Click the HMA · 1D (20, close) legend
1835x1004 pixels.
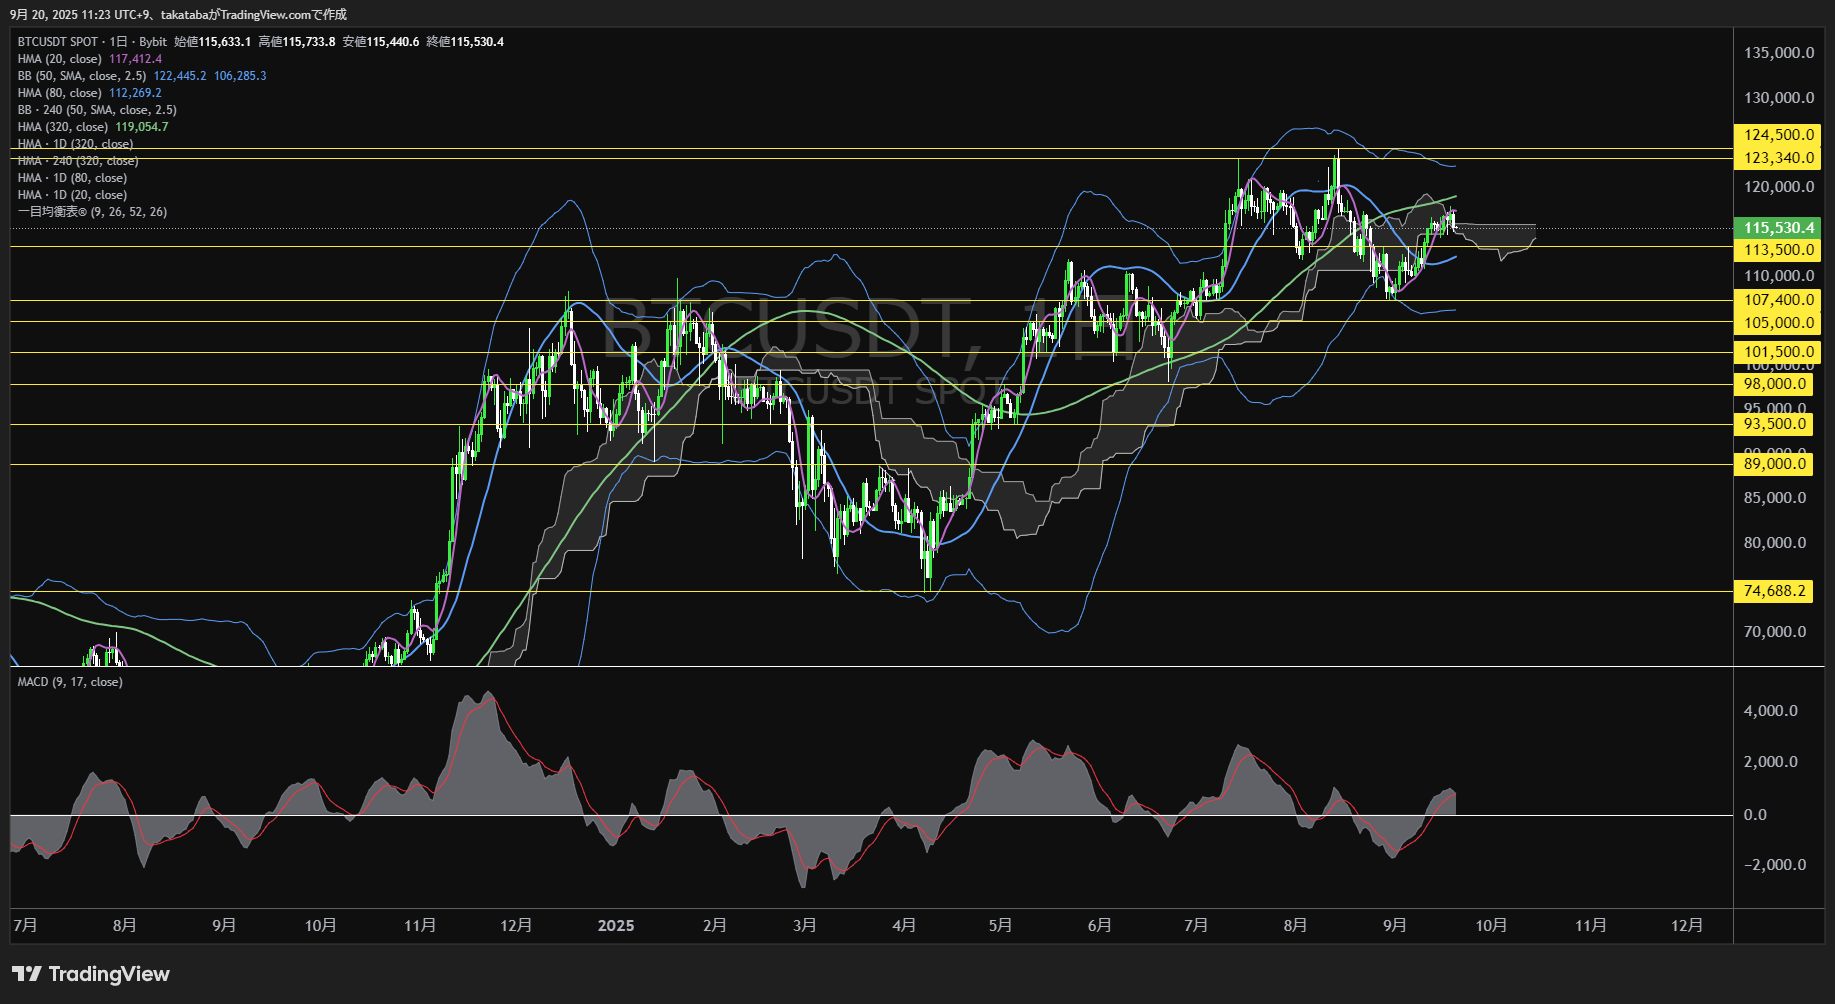[72, 195]
